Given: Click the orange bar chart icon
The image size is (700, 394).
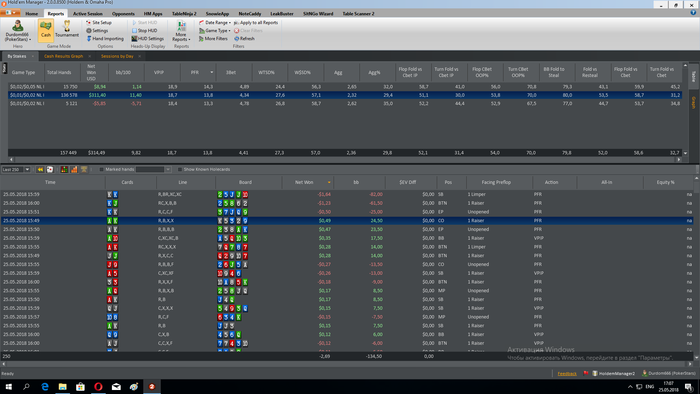Looking at the screenshot, I should point(74,170).
